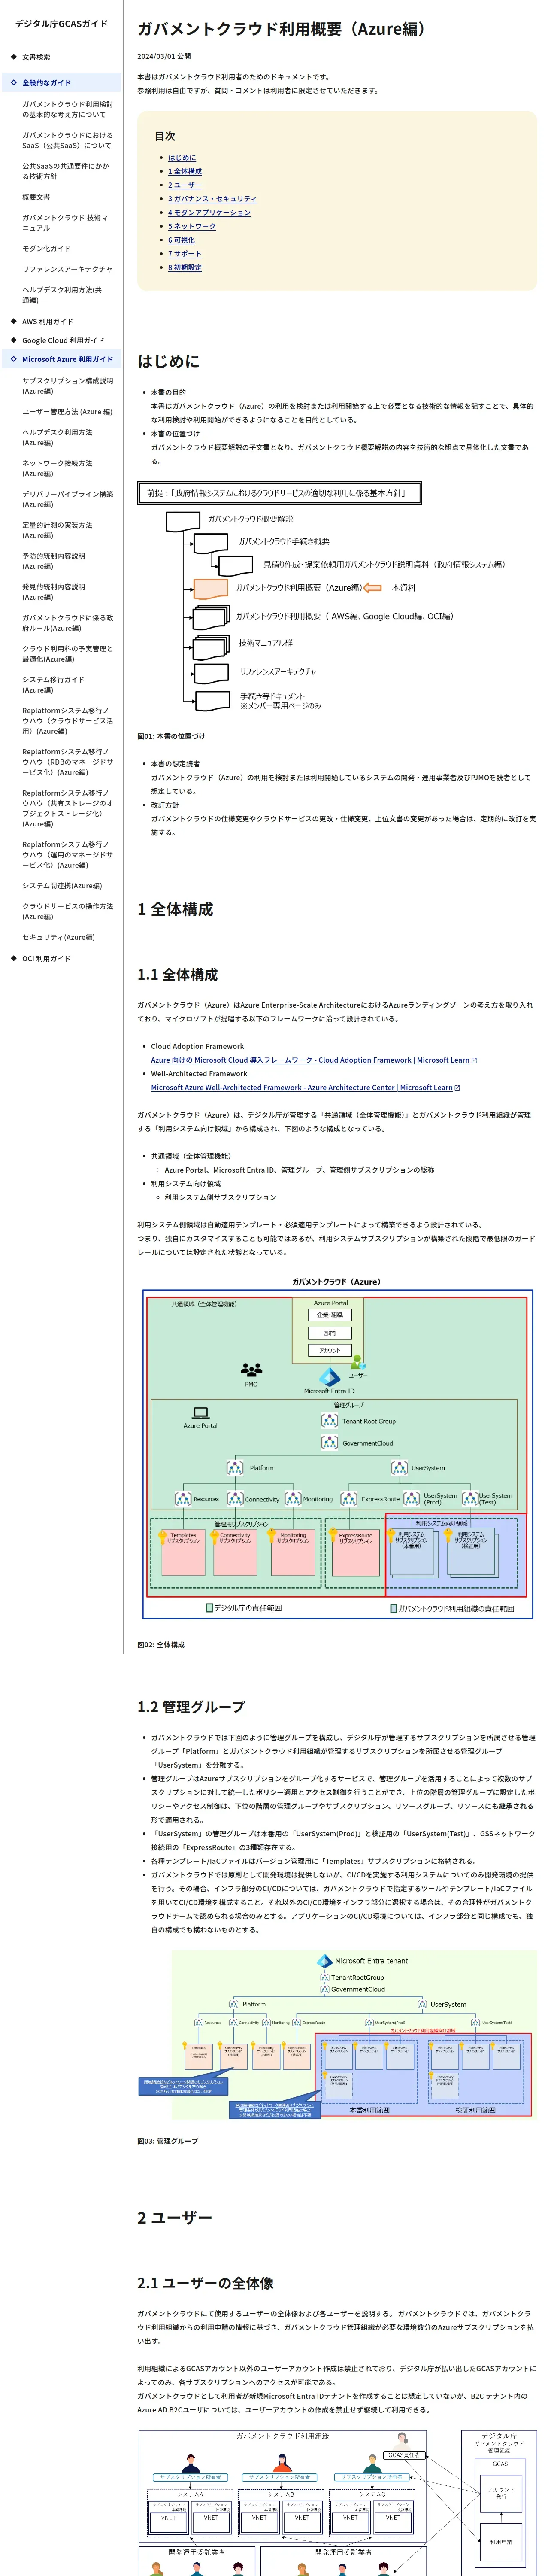Image resolution: width=551 pixels, height=2576 pixels.
Task: Click external-link icon after Cloud Adoption Framework link
Action: pos(474,1061)
